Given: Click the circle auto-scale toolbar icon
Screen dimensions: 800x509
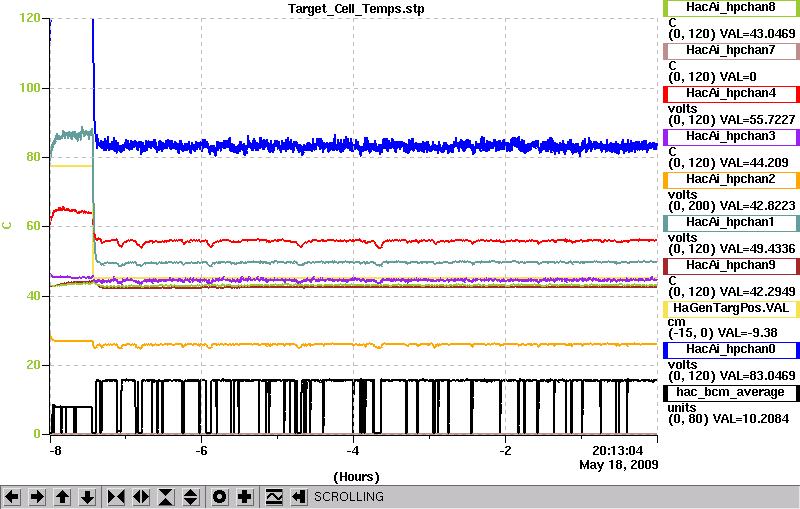Looking at the screenshot, I should pos(219,496).
